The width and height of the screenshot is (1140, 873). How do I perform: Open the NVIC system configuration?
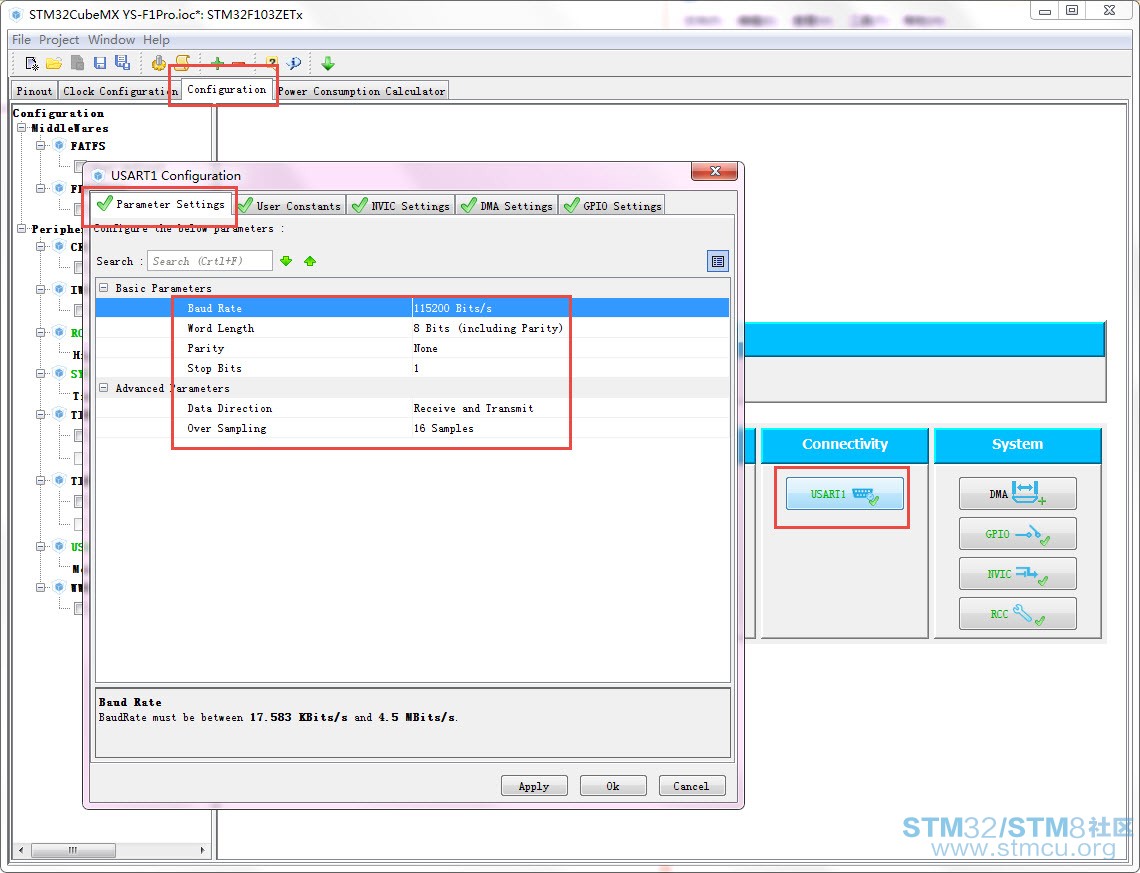(1017, 574)
